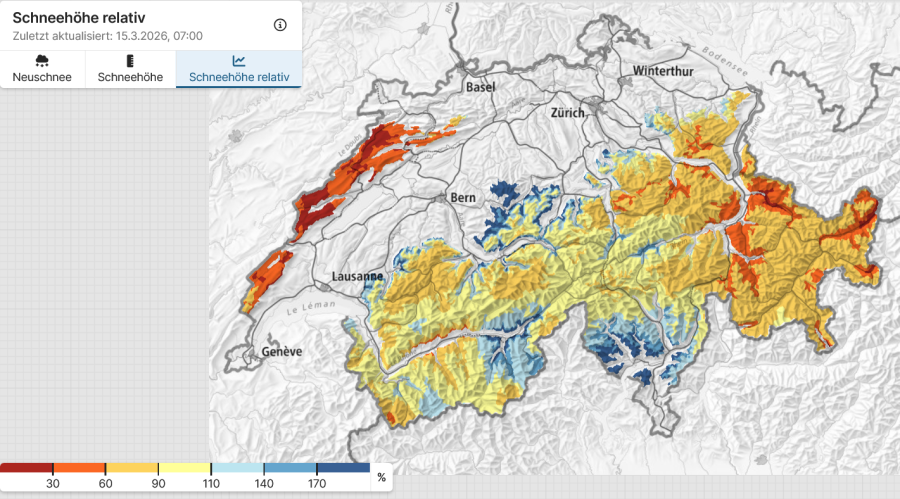Select the light orange 60–90% legend color
This screenshot has height=499, width=900.
click(132, 468)
